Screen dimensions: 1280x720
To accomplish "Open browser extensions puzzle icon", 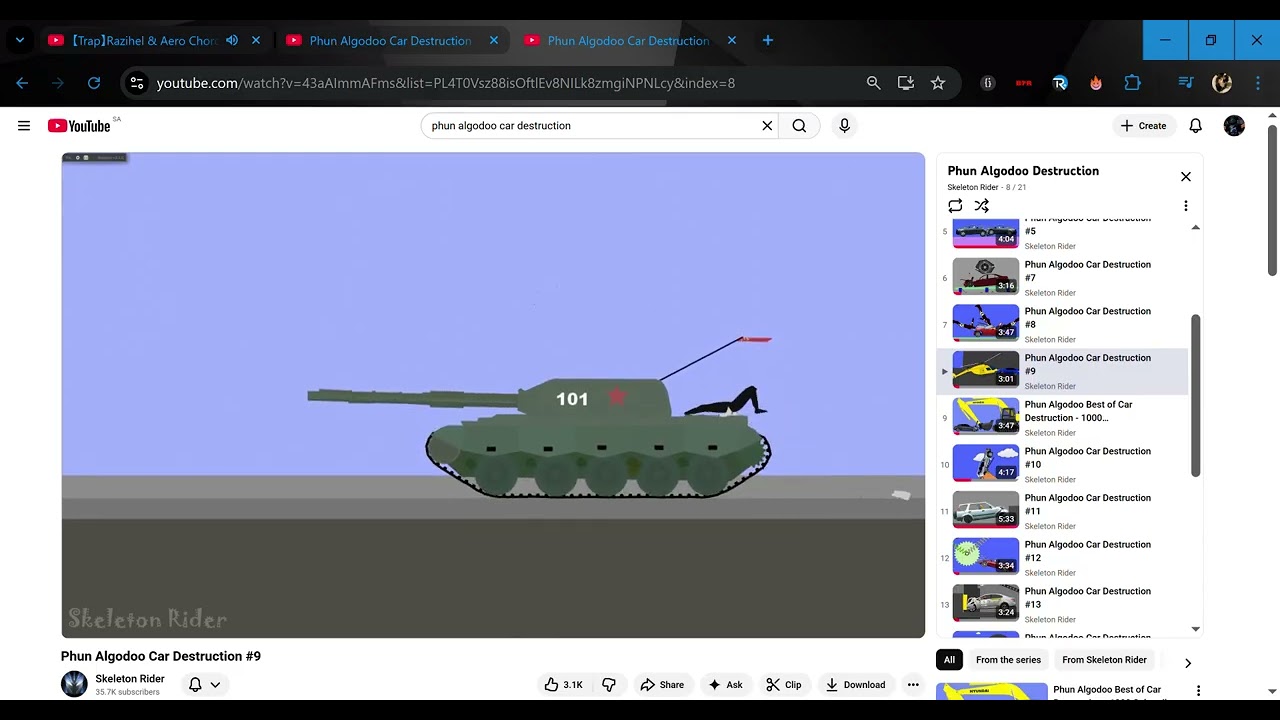I will click(x=1132, y=83).
